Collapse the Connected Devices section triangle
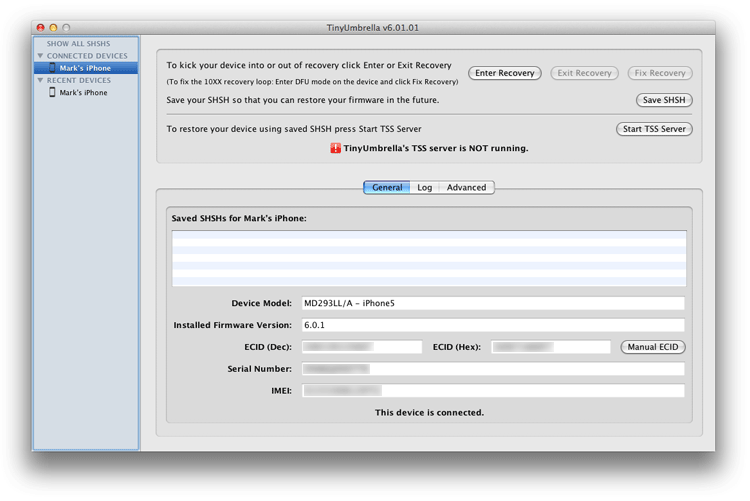The width and height of the screenshot is (750, 501). pyautogui.click(x=40, y=56)
